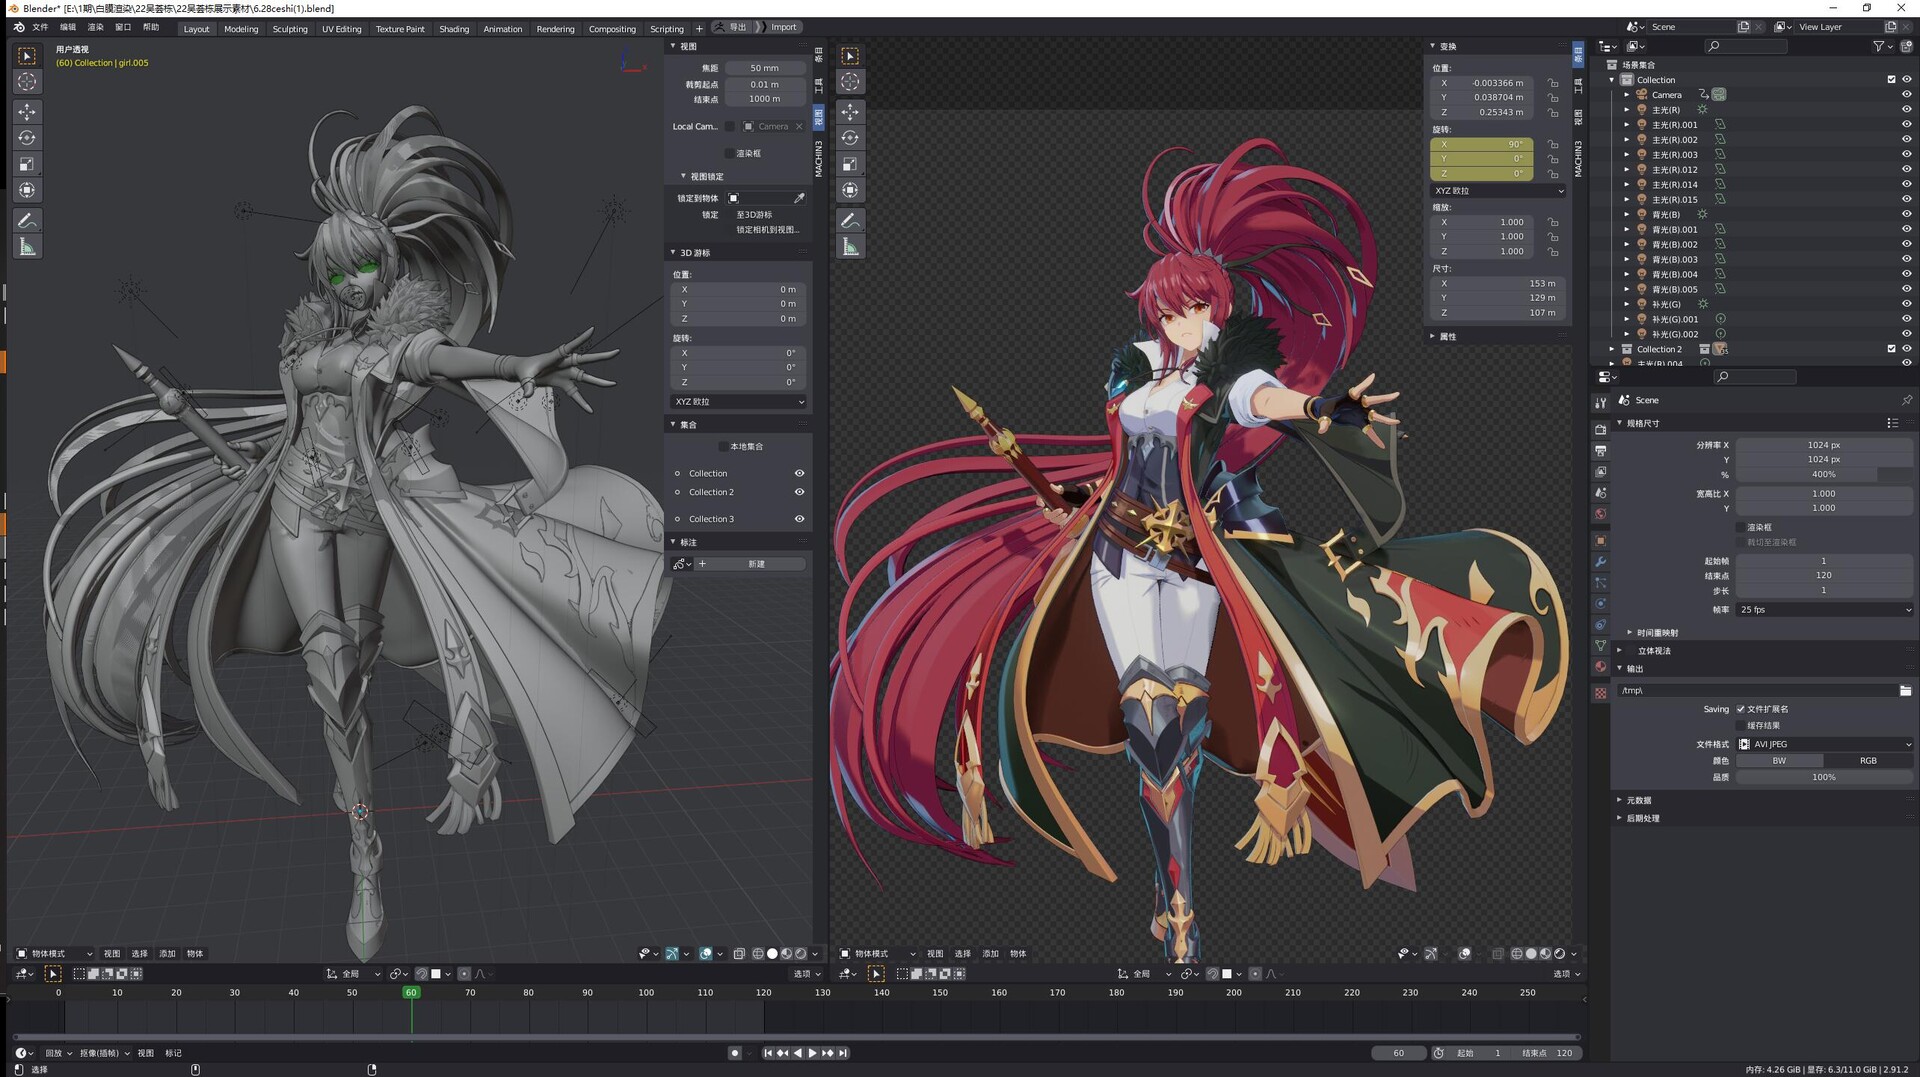Hide 主光(R).001 in outliner

(1906, 125)
